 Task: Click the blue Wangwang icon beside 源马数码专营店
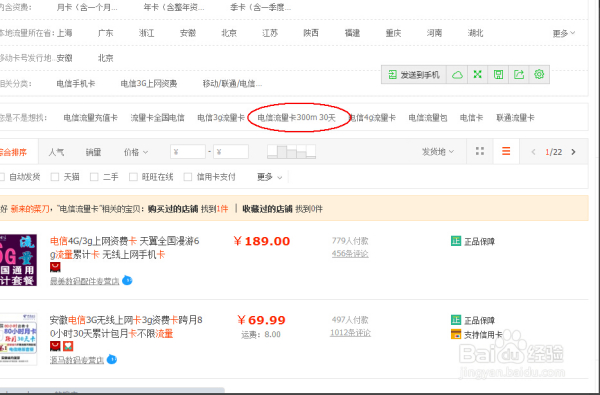click(x=112, y=359)
